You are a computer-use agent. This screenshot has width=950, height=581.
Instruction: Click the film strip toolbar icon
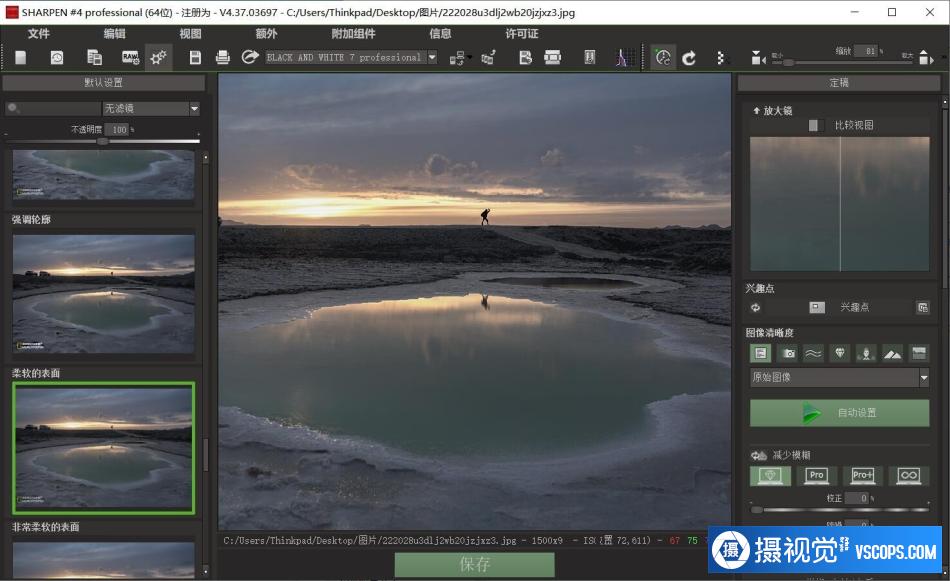[x=553, y=58]
